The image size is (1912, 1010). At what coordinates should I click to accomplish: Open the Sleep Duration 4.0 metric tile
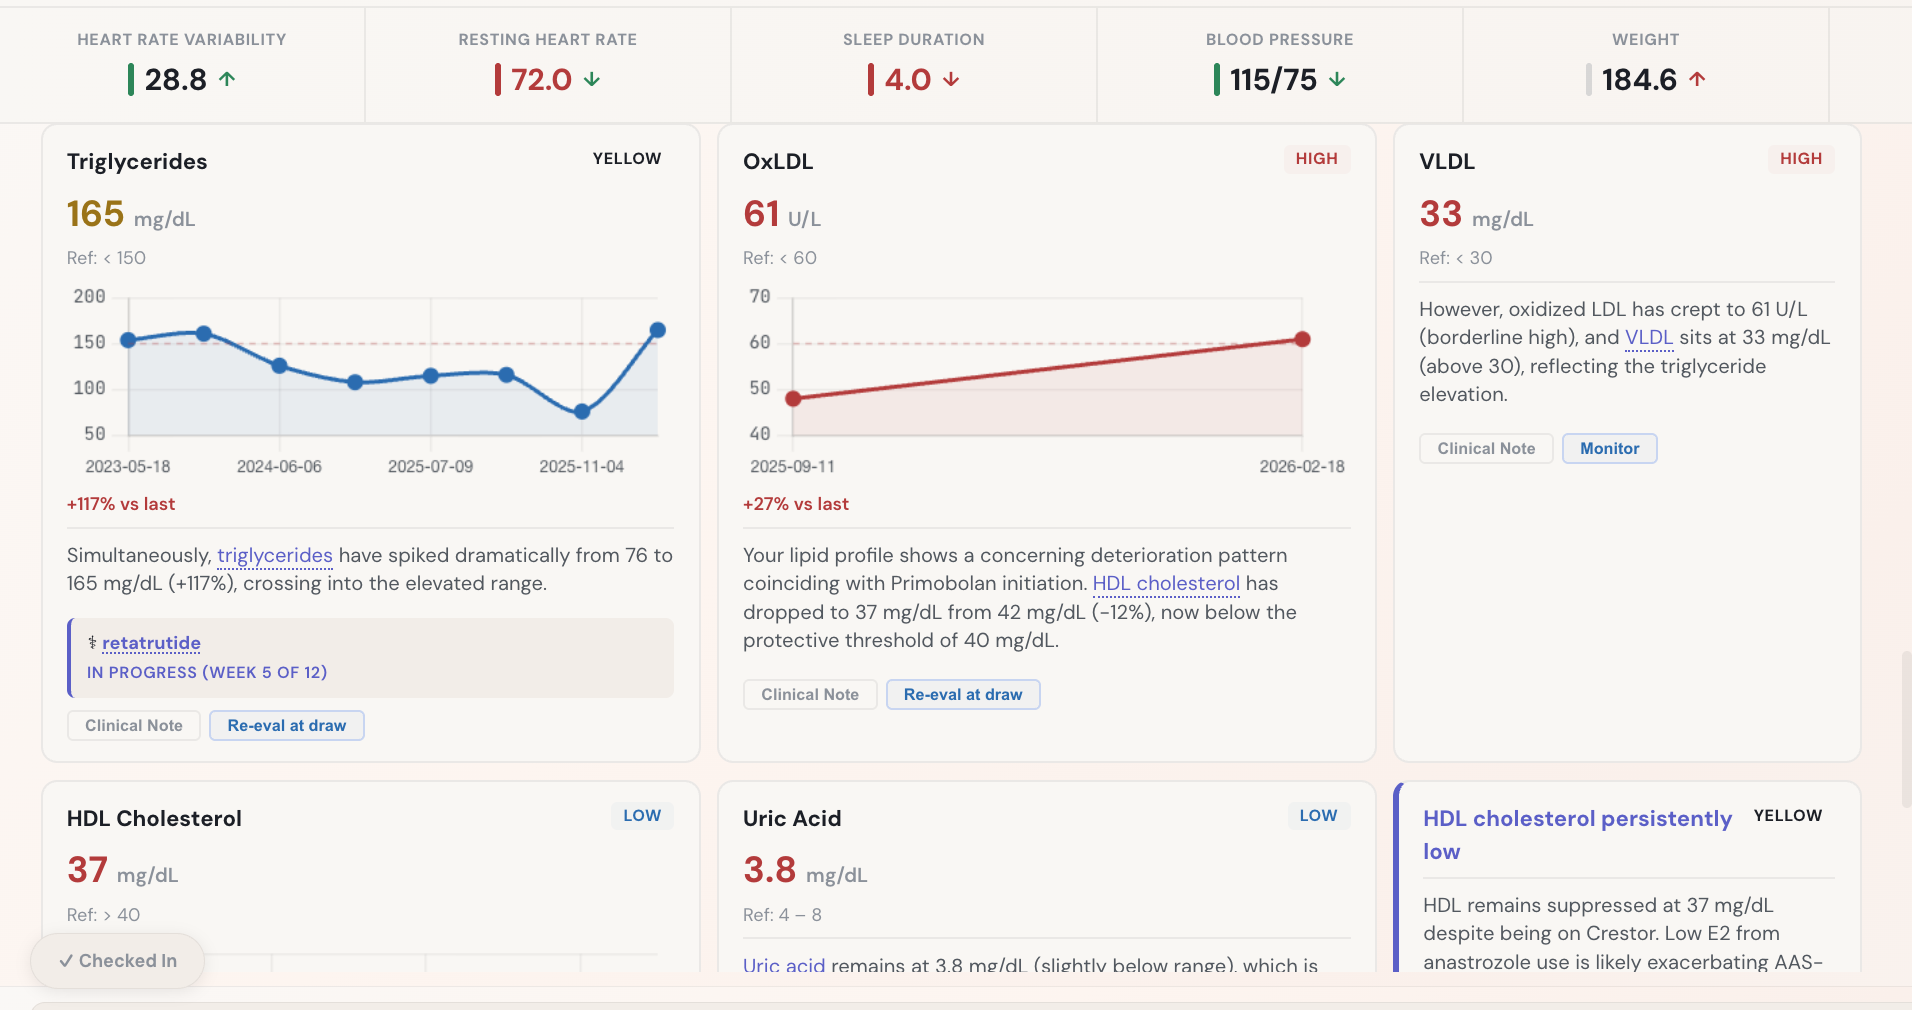click(913, 65)
